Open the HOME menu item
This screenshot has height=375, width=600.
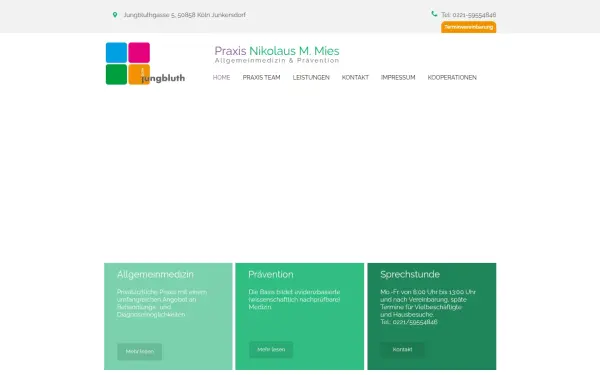(x=221, y=77)
